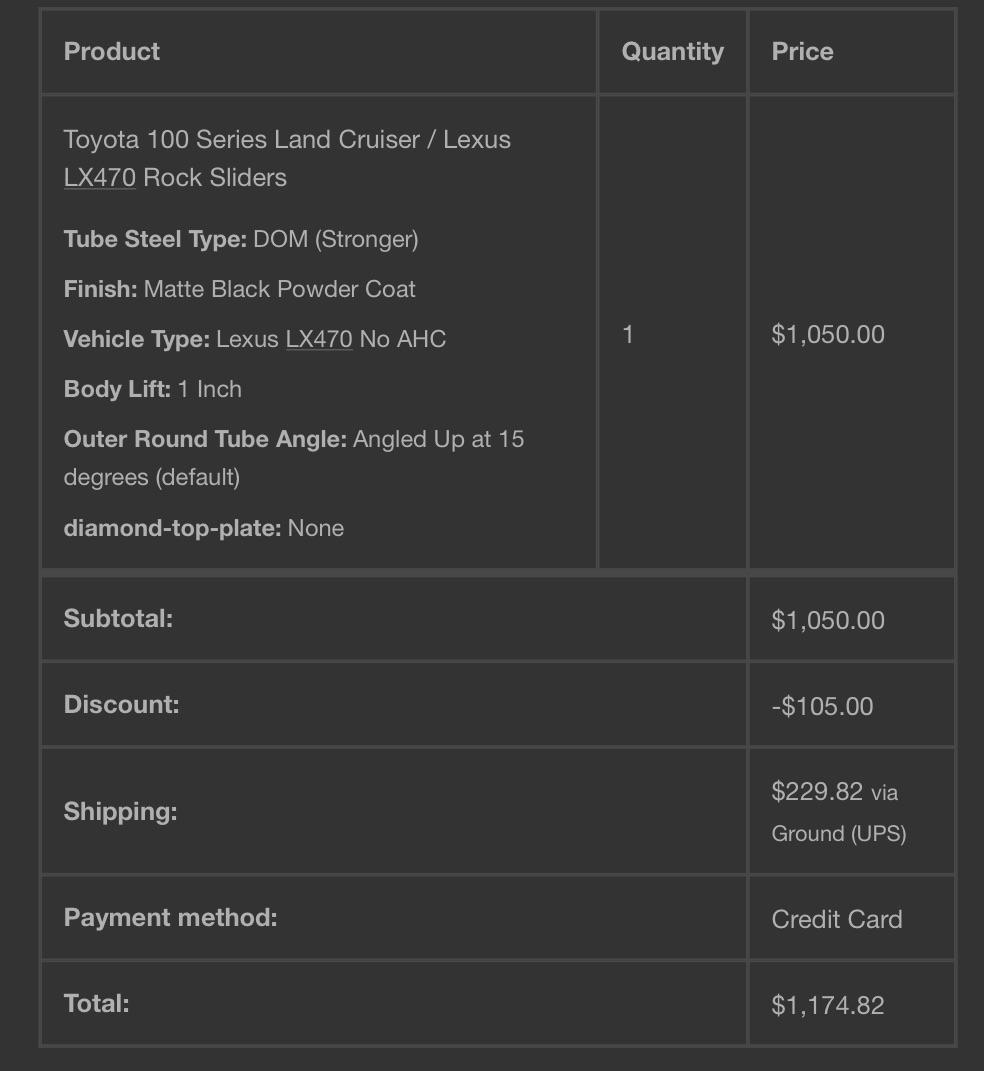The image size is (984, 1071).
Task: Click the total amount $1,174.82
Action: pyautogui.click(x=828, y=1005)
